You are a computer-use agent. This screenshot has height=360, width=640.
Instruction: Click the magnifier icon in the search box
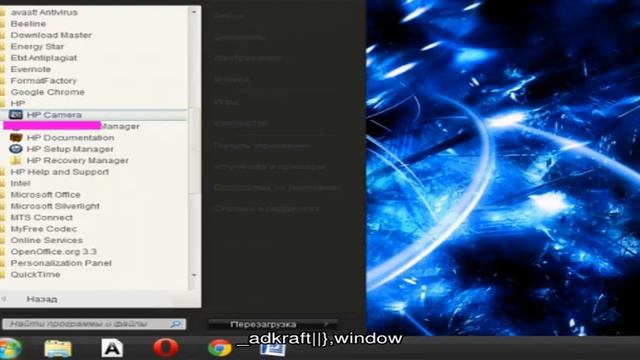click(x=176, y=324)
